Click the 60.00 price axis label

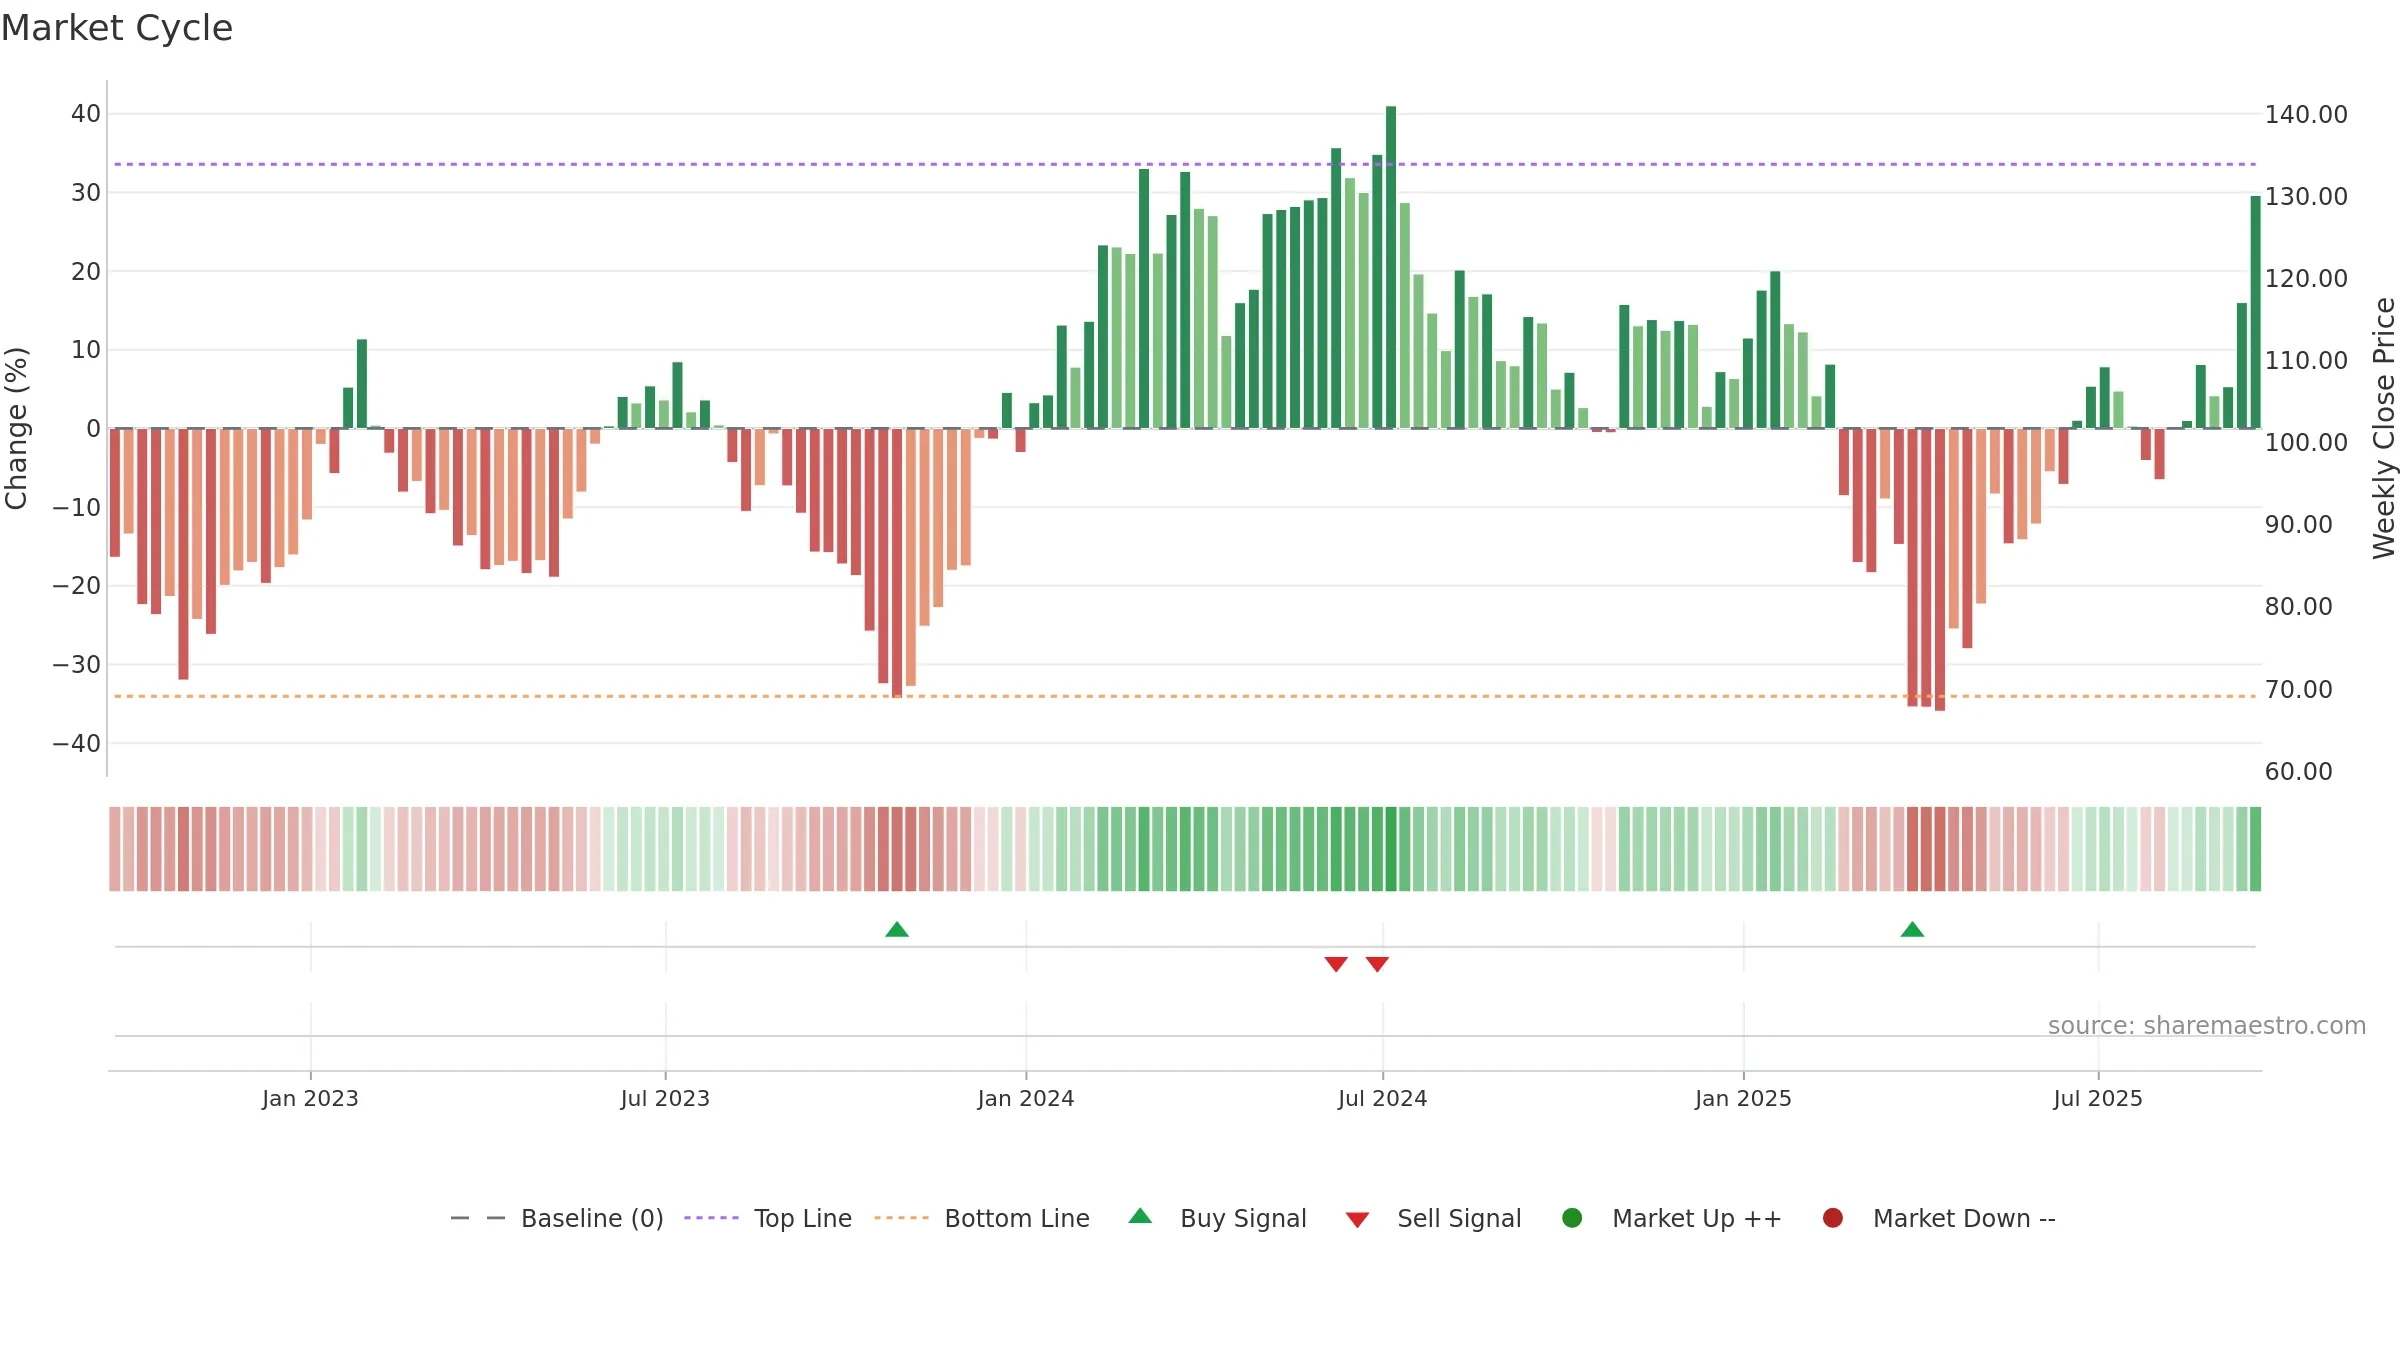2298,771
